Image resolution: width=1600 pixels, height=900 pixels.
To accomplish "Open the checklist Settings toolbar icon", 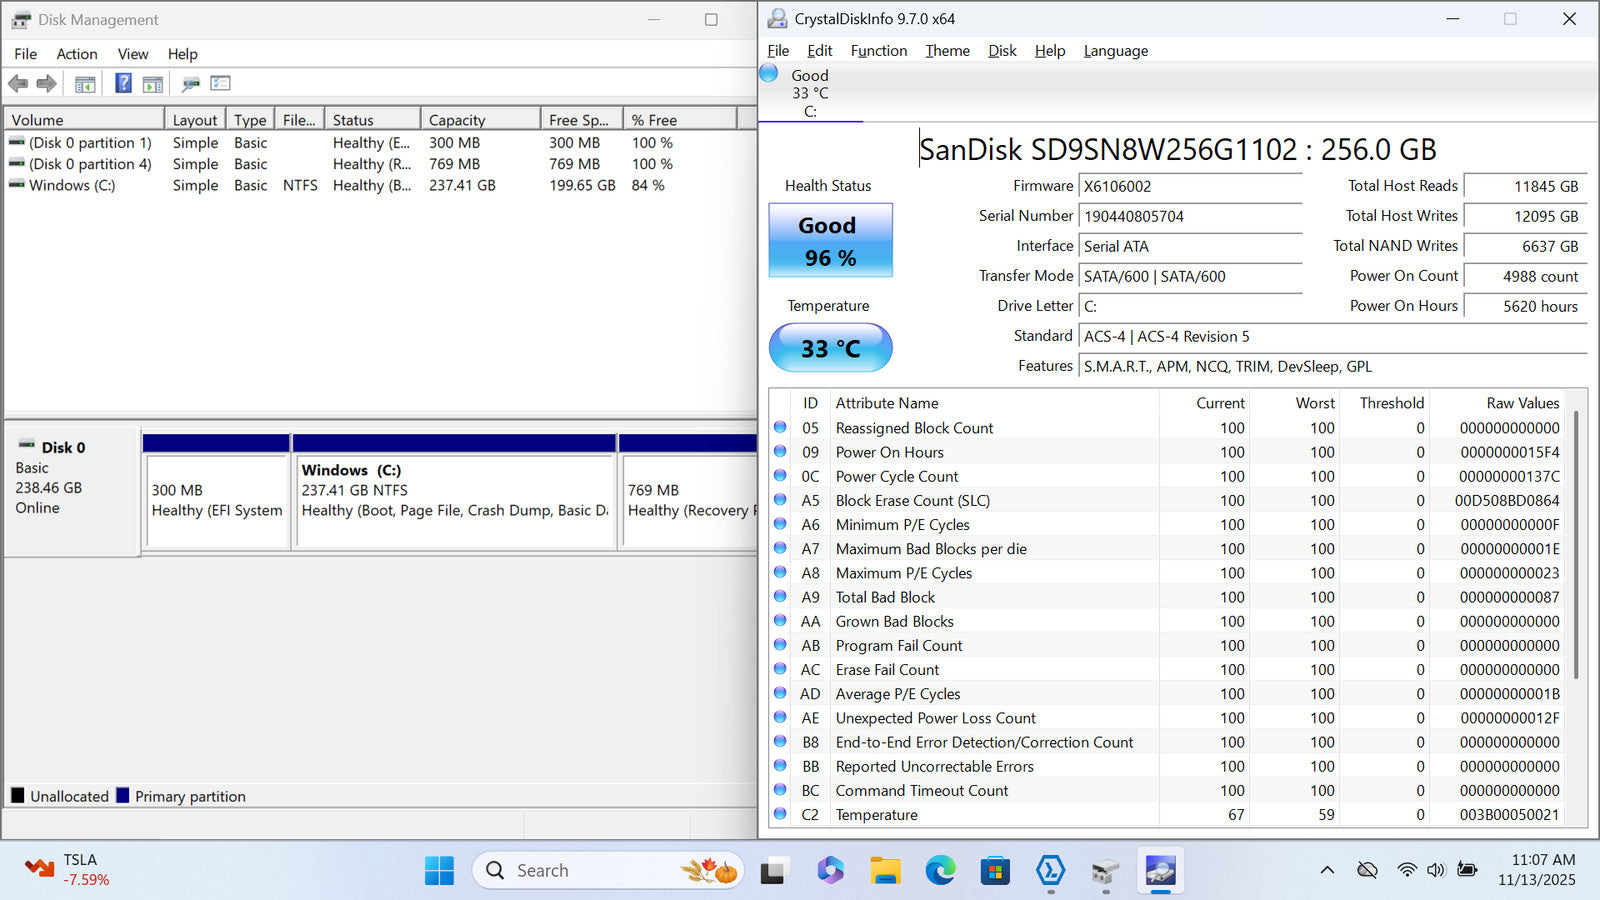I will pyautogui.click(x=221, y=84).
